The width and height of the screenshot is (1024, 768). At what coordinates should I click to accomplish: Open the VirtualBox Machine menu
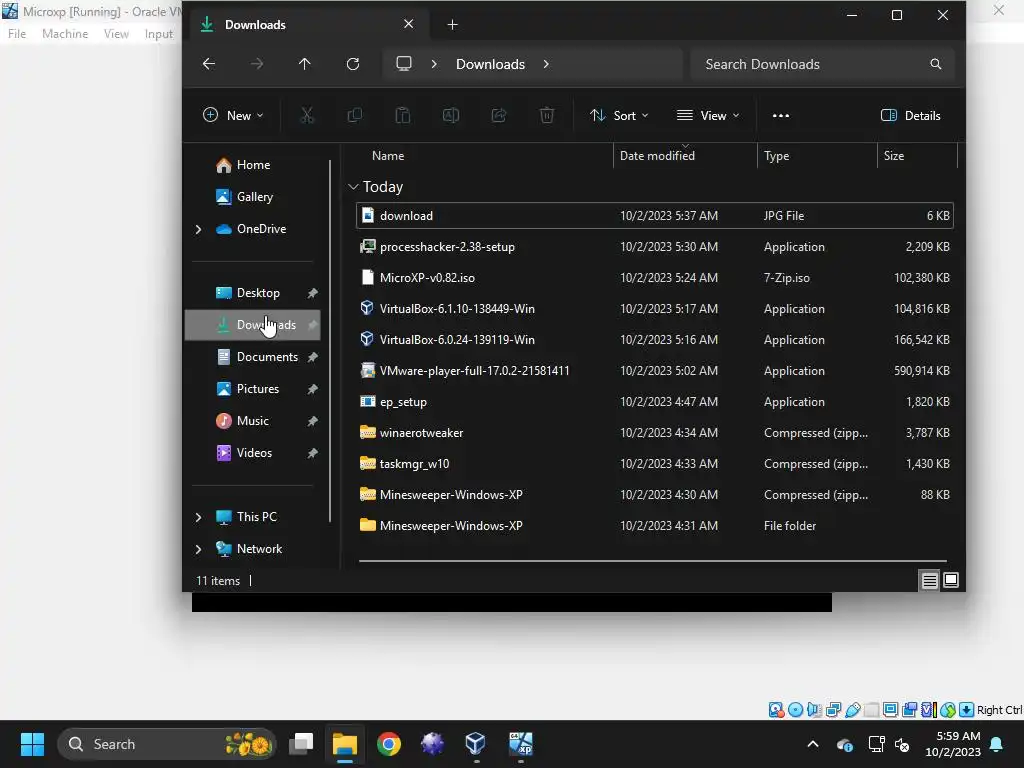[x=65, y=34]
